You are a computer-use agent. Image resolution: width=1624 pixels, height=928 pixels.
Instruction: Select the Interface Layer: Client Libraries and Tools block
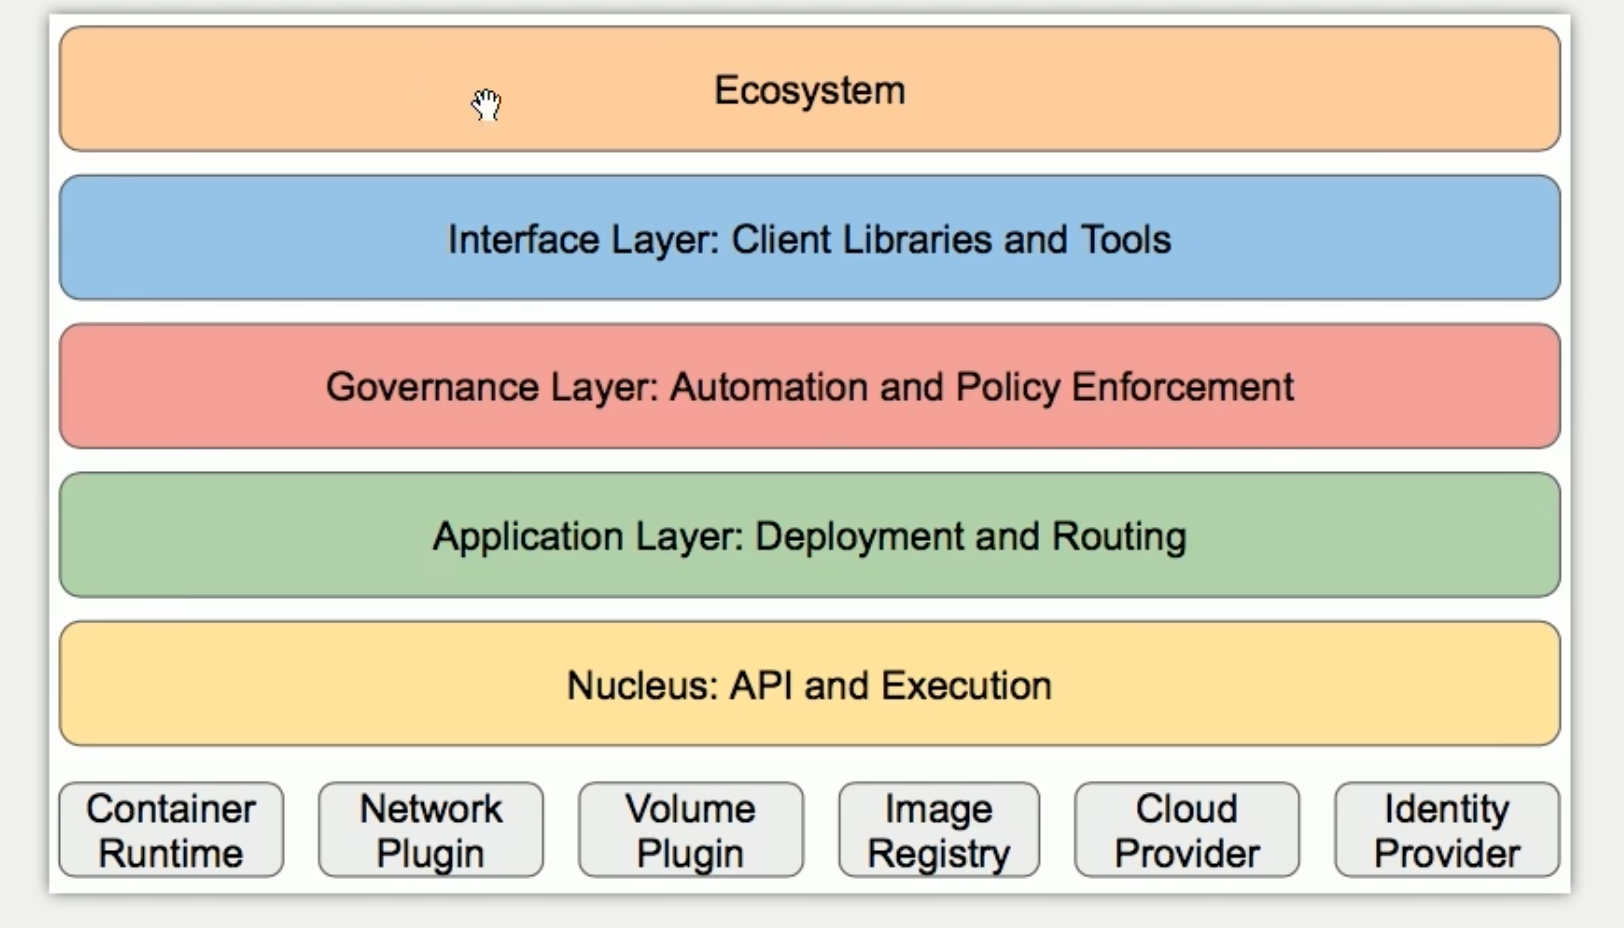click(810, 238)
